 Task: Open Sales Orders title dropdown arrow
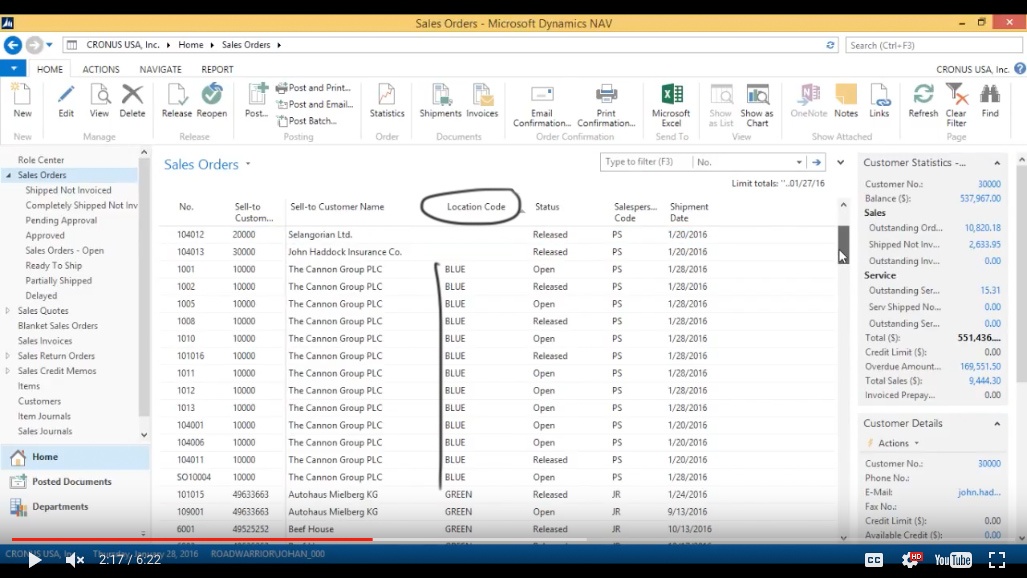point(248,164)
